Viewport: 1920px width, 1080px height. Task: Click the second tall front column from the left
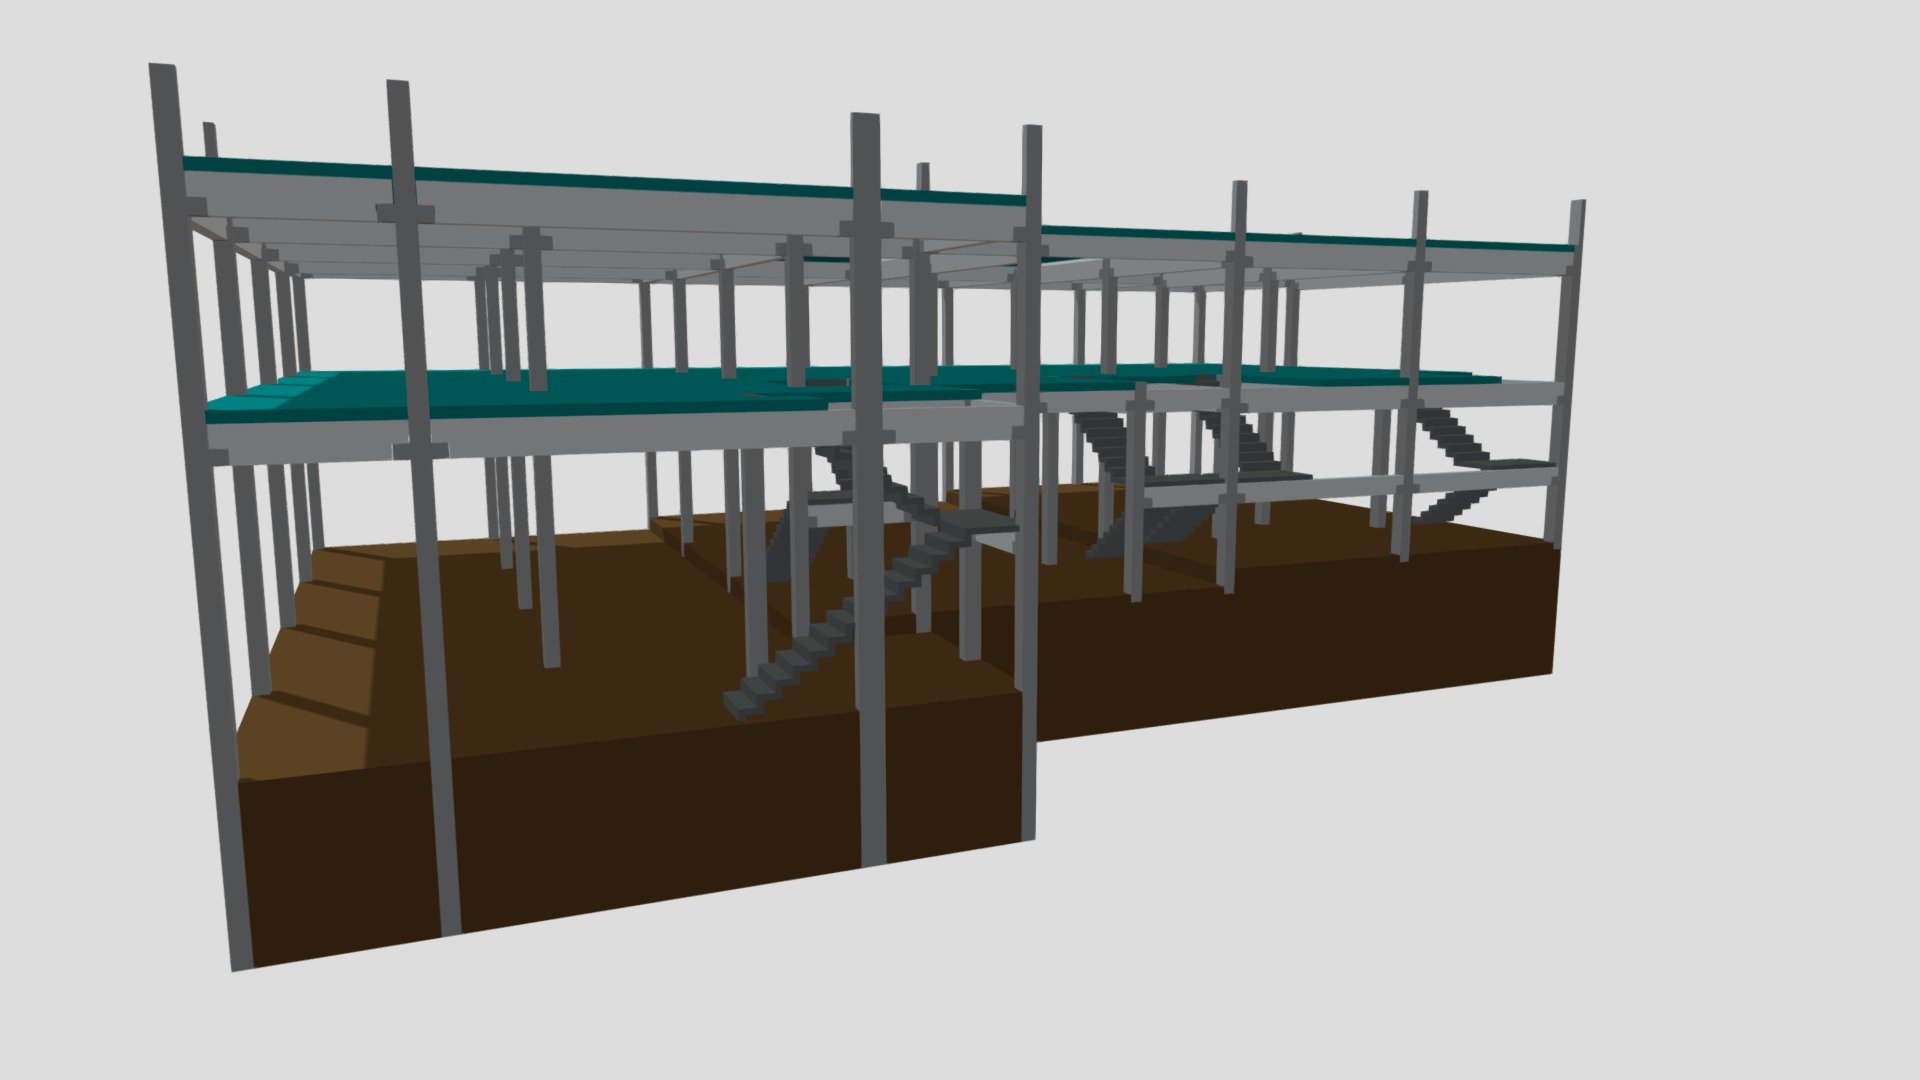pyautogui.click(x=425, y=505)
